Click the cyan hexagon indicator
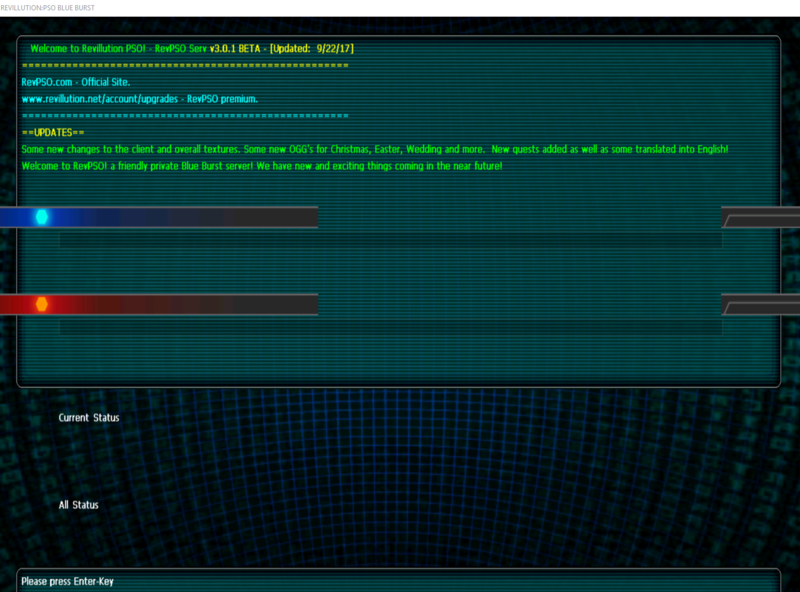Viewport: 800px width, 592px height. click(42, 217)
